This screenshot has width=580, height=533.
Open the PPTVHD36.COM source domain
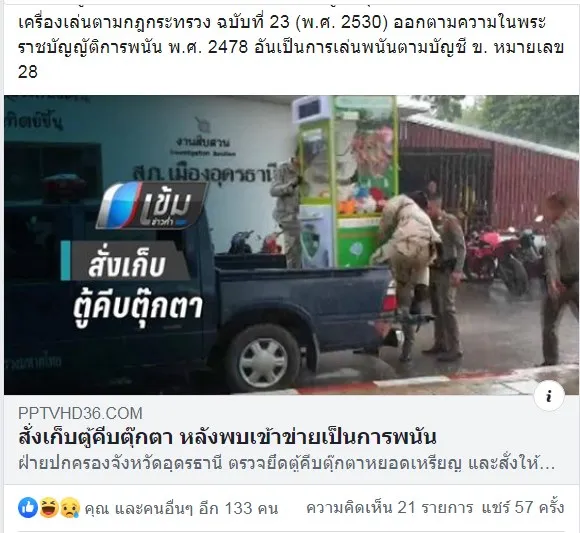tap(80, 413)
